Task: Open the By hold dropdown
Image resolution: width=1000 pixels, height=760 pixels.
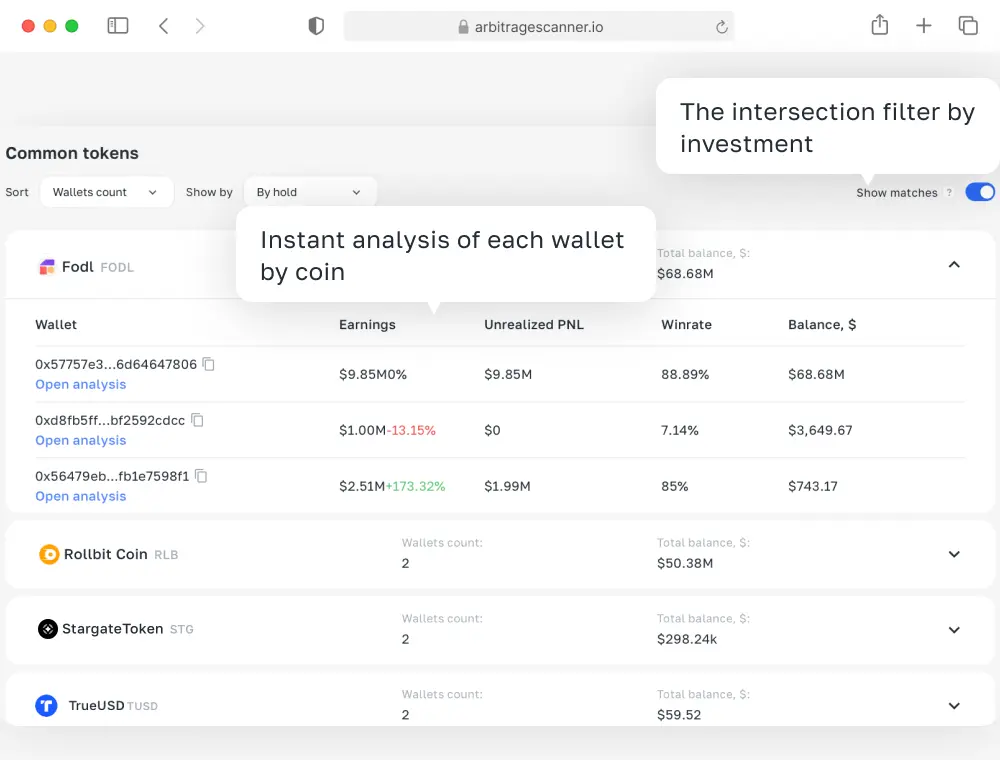Action: click(x=309, y=192)
